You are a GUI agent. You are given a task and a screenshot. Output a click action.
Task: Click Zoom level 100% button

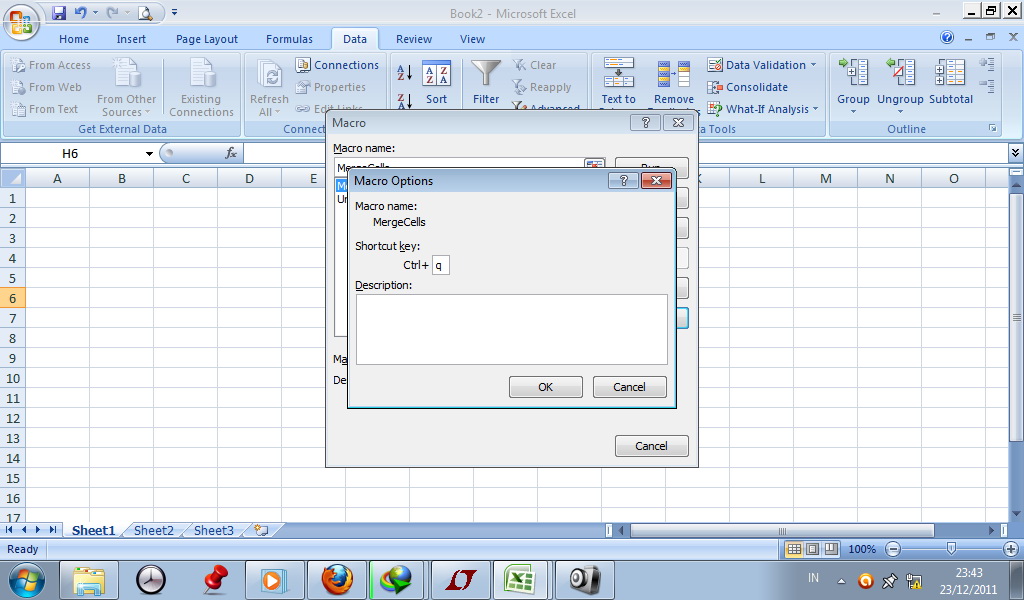[x=862, y=549]
